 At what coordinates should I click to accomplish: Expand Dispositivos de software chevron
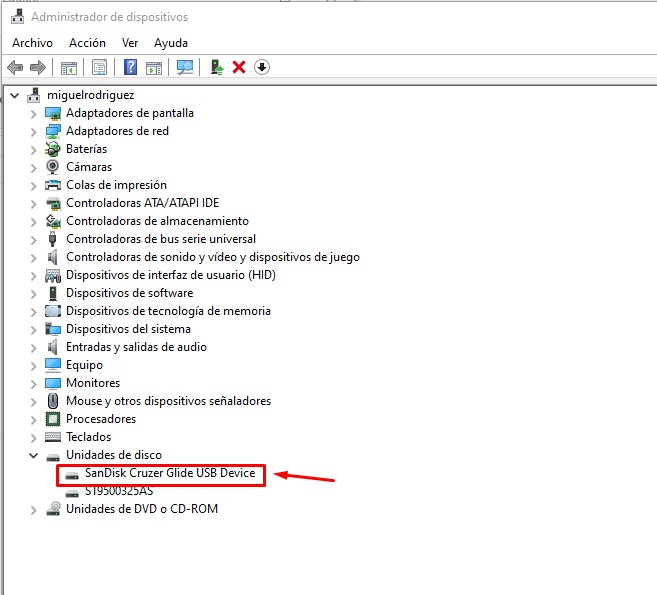tap(34, 294)
